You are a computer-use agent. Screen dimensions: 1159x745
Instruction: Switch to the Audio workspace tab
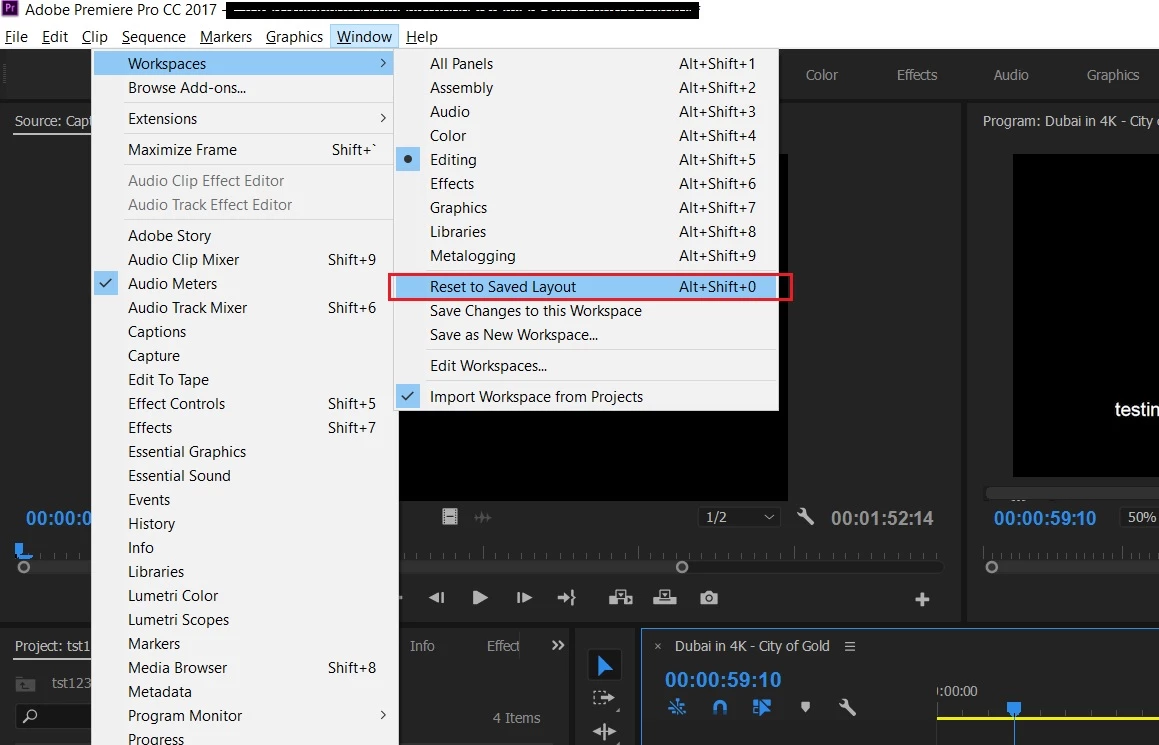1010,75
